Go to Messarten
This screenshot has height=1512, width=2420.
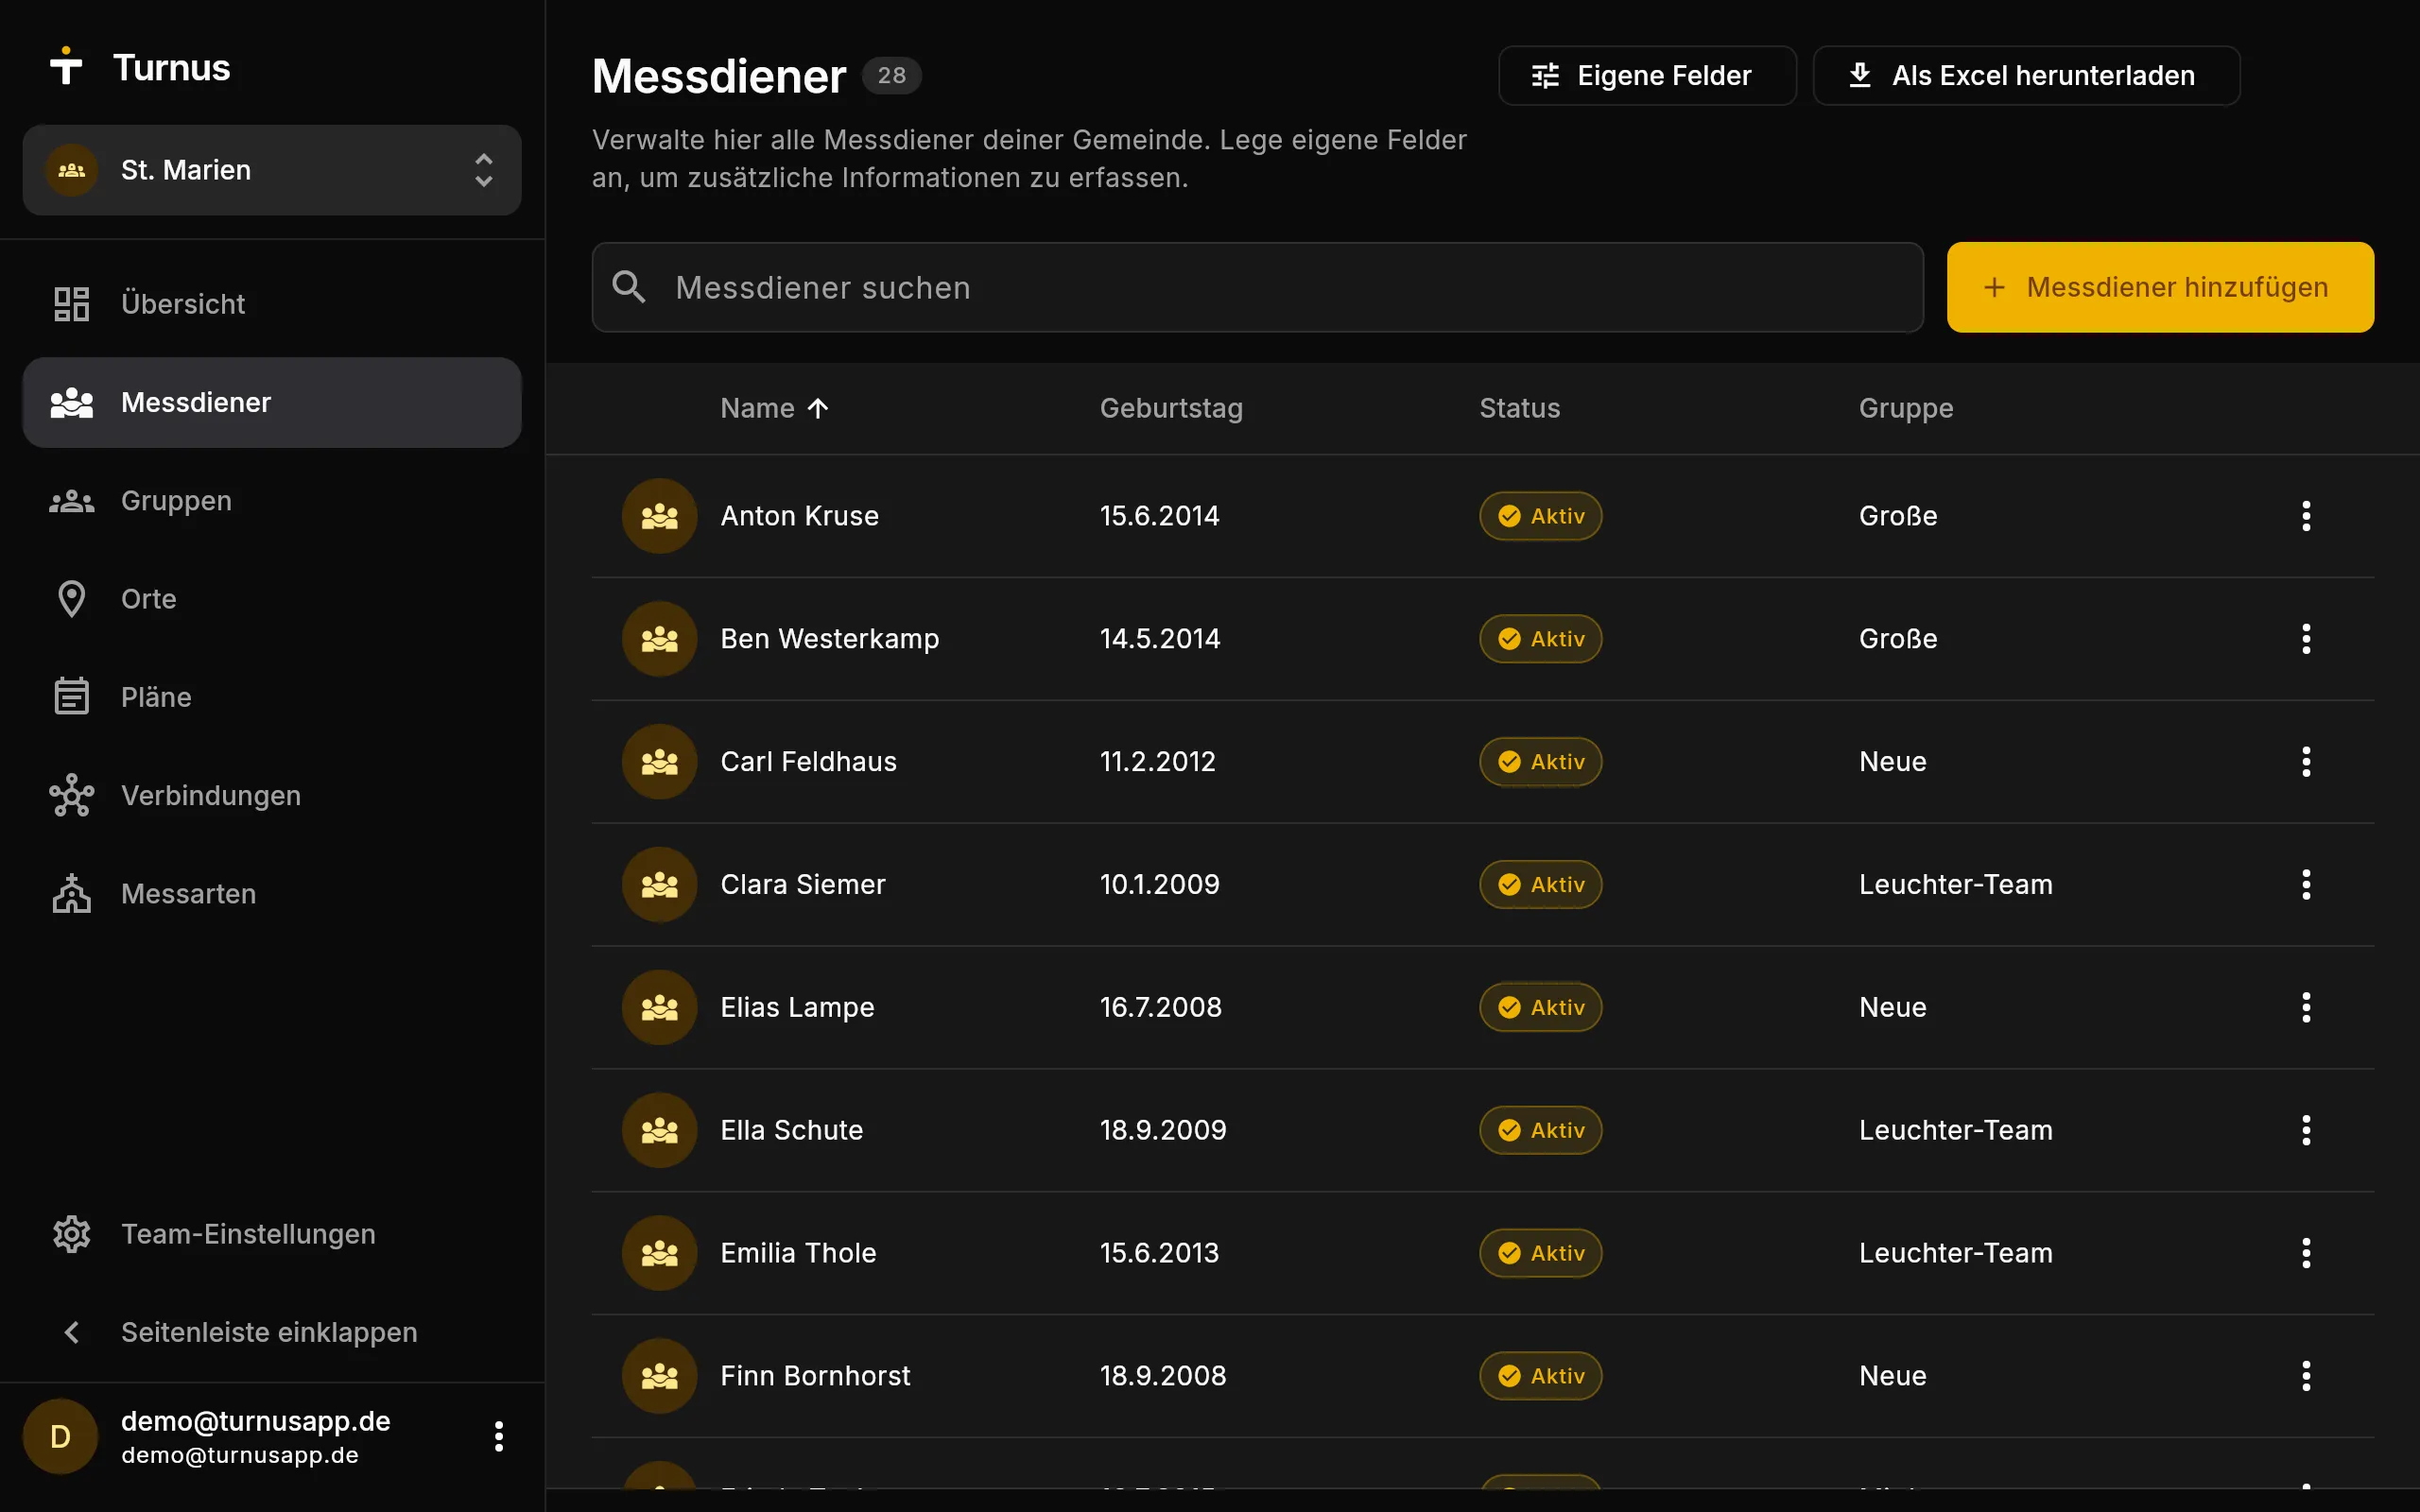(x=272, y=894)
